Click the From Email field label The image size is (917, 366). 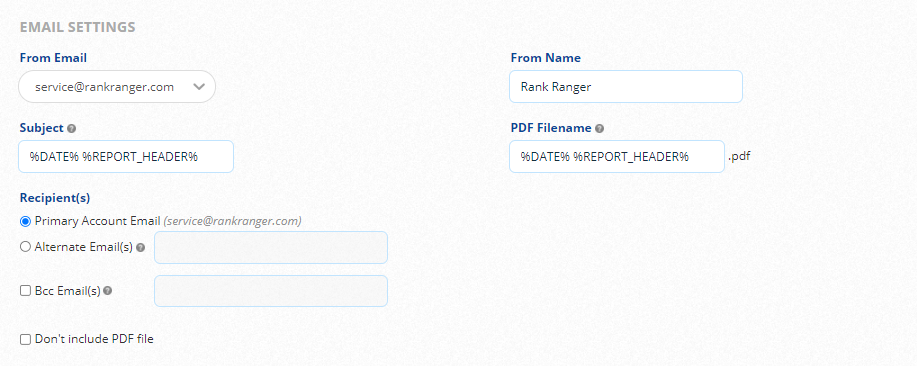[53, 58]
